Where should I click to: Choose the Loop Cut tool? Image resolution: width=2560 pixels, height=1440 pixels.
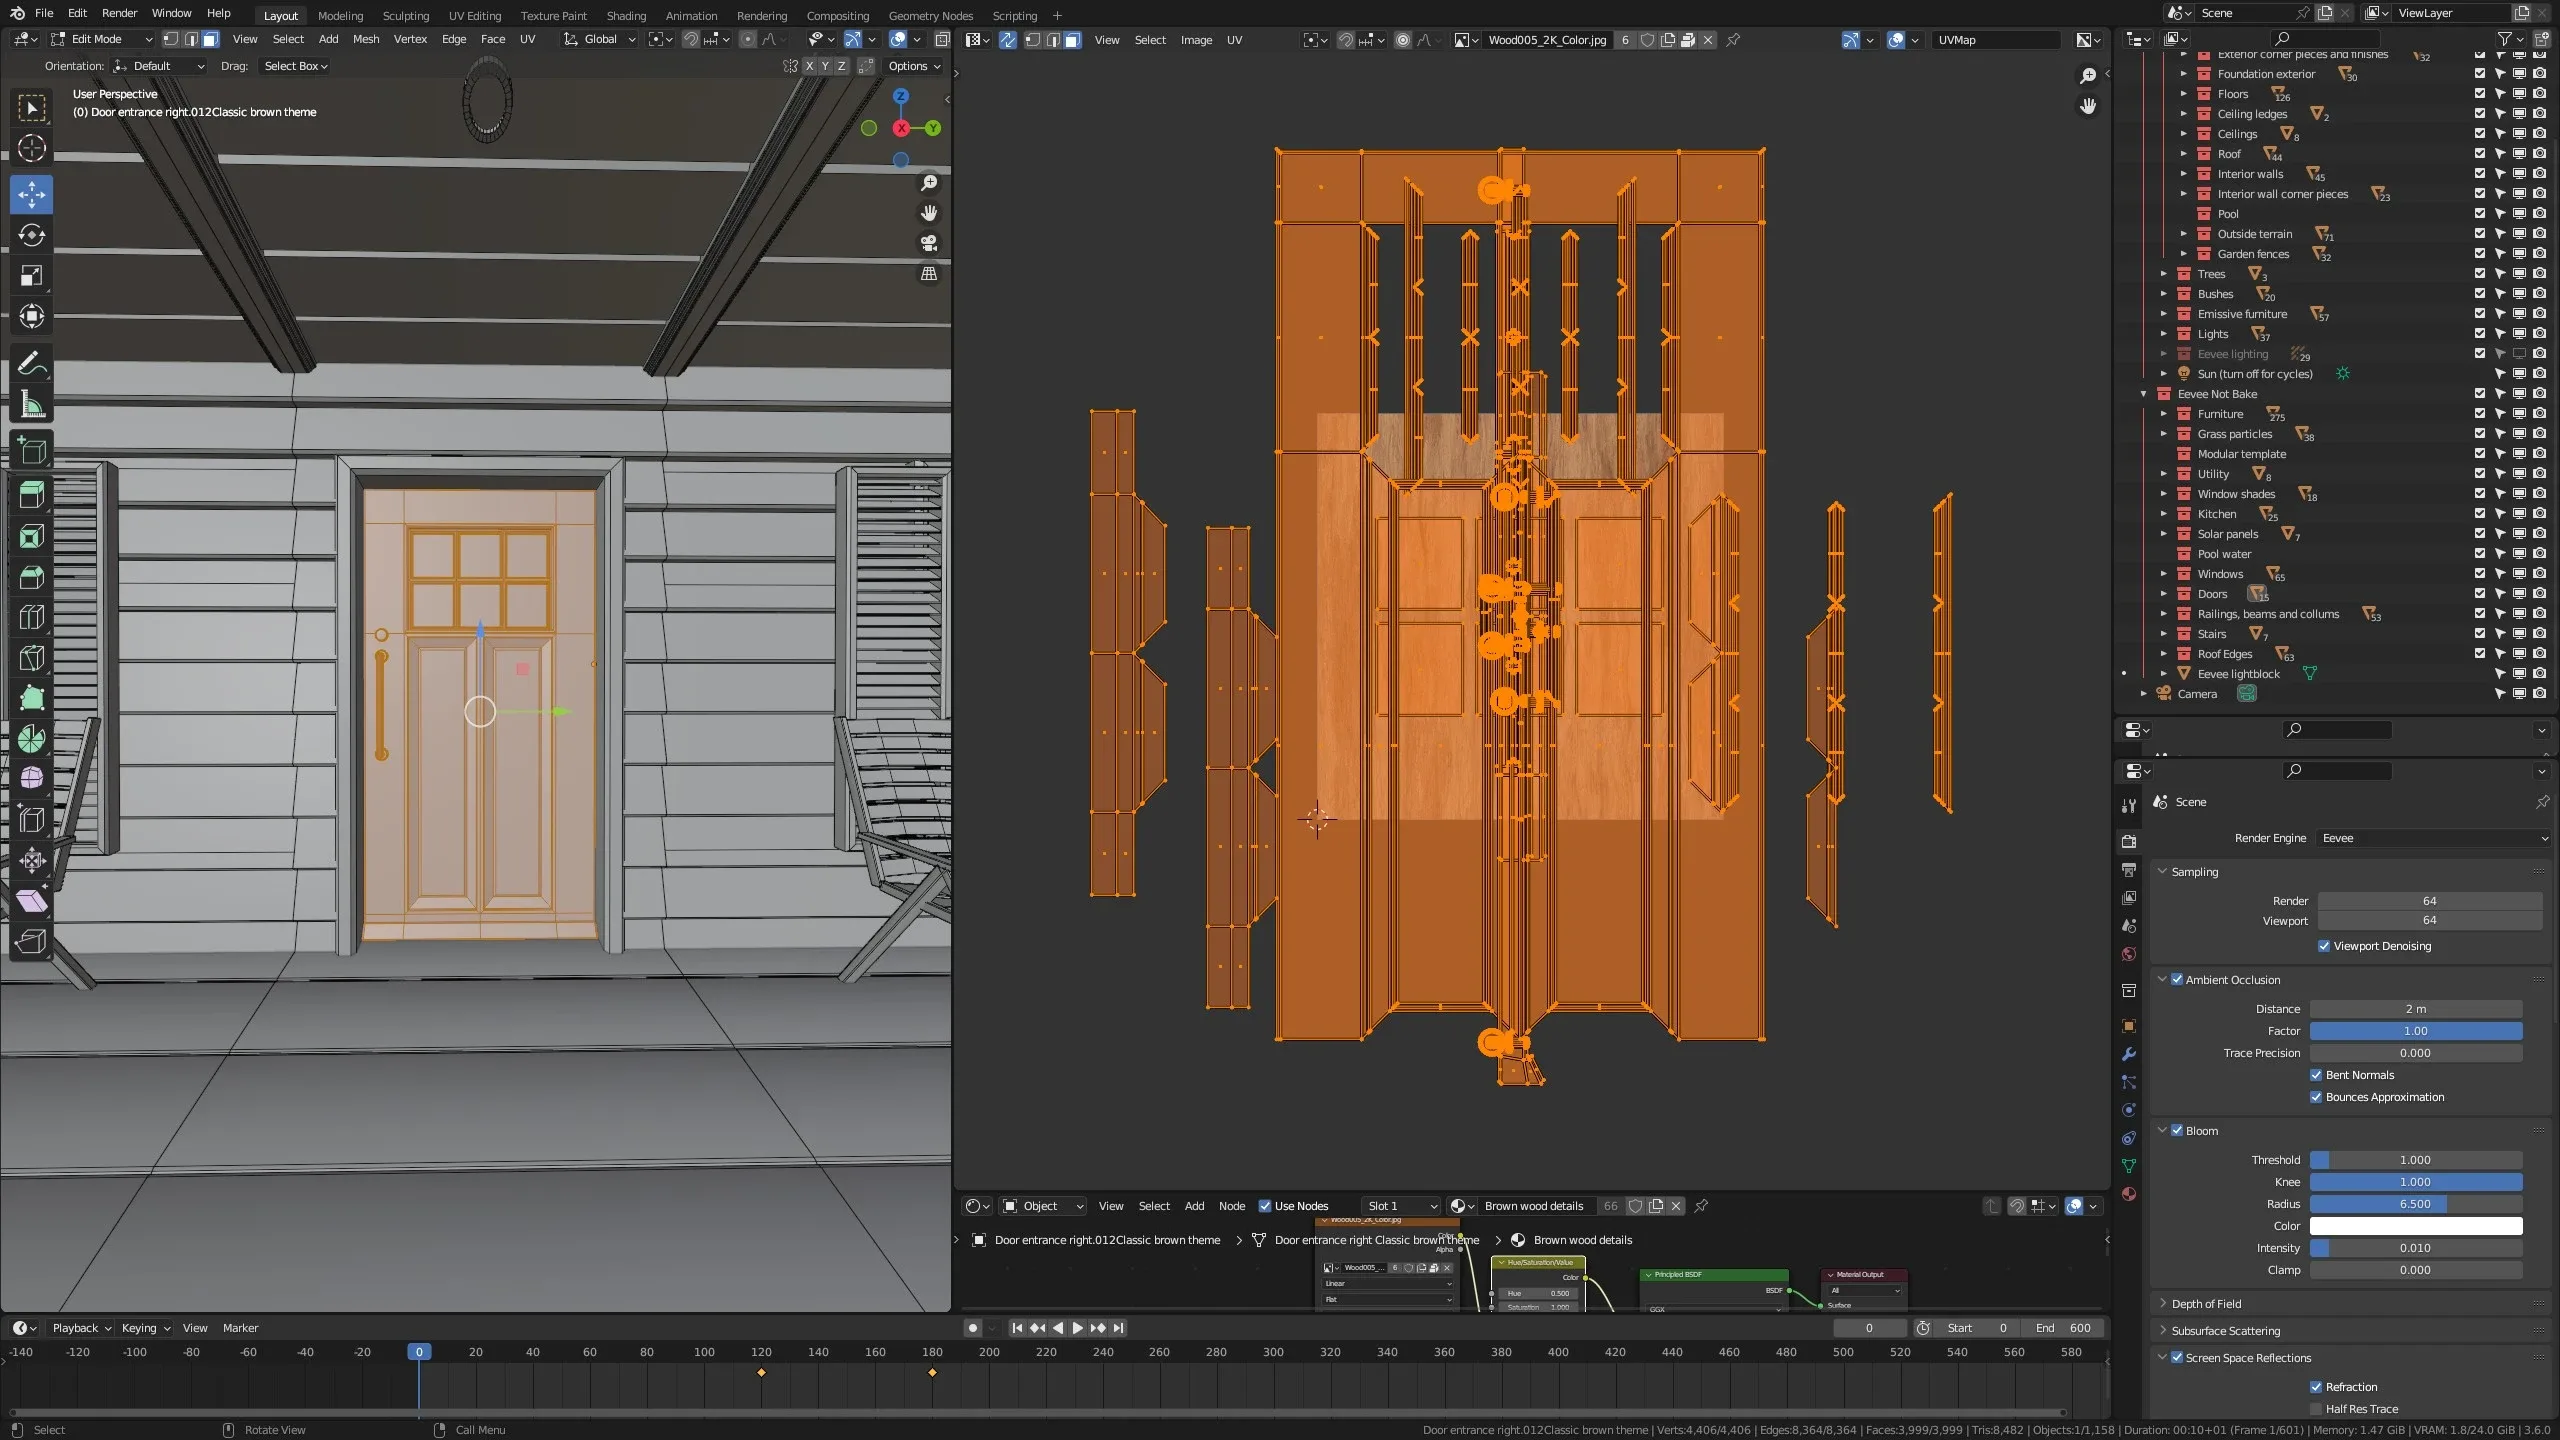[31, 617]
